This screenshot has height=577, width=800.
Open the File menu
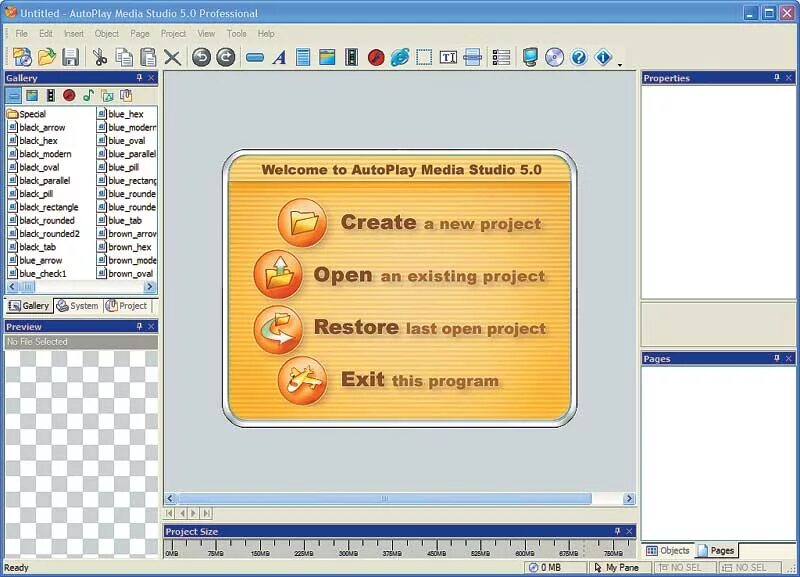click(21, 34)
